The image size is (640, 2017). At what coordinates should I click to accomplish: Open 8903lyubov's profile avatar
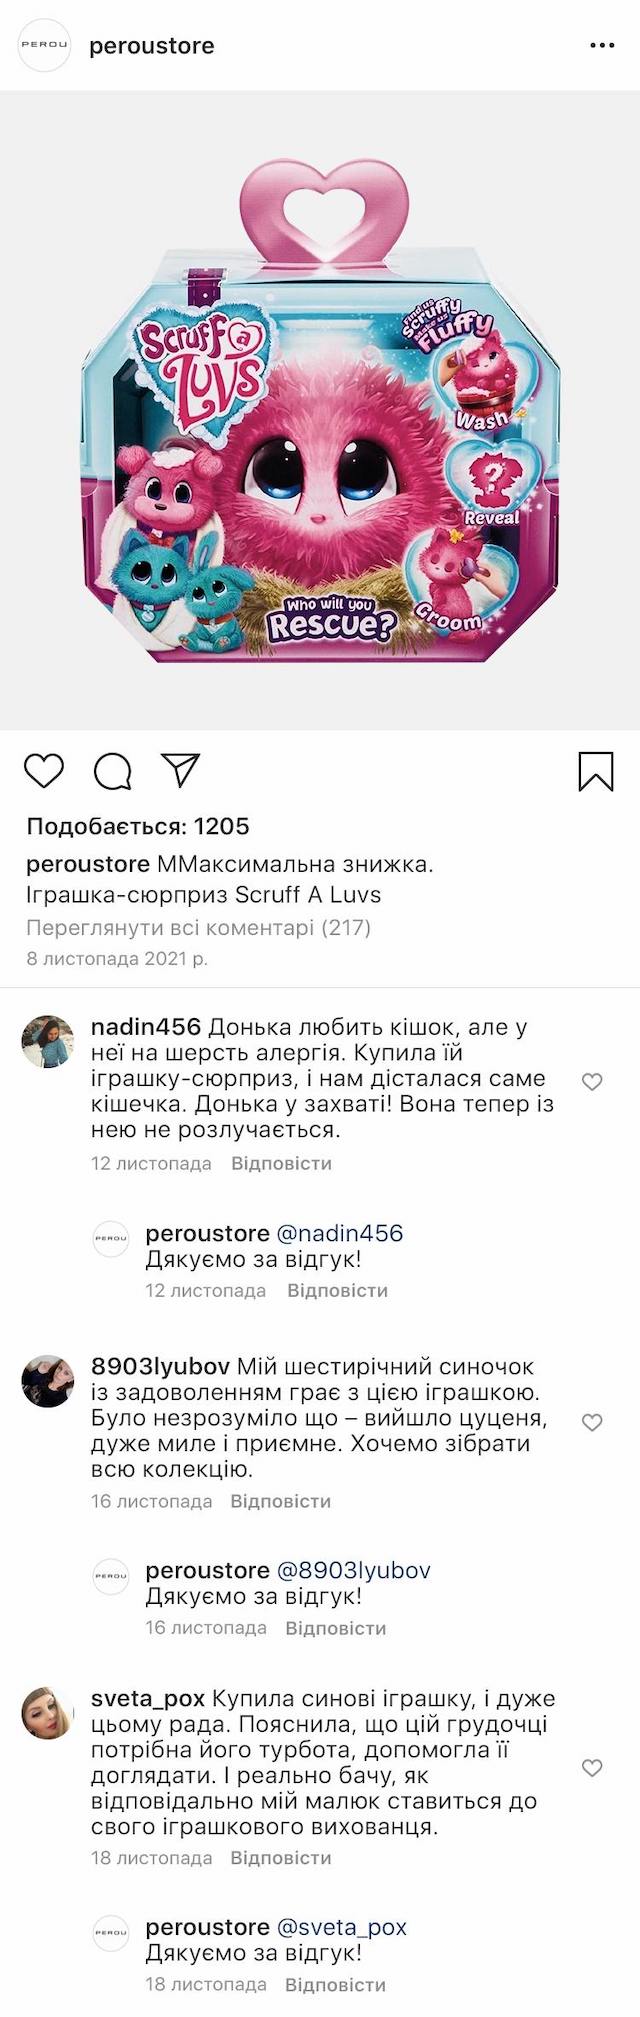click(x=47, y=1382)
